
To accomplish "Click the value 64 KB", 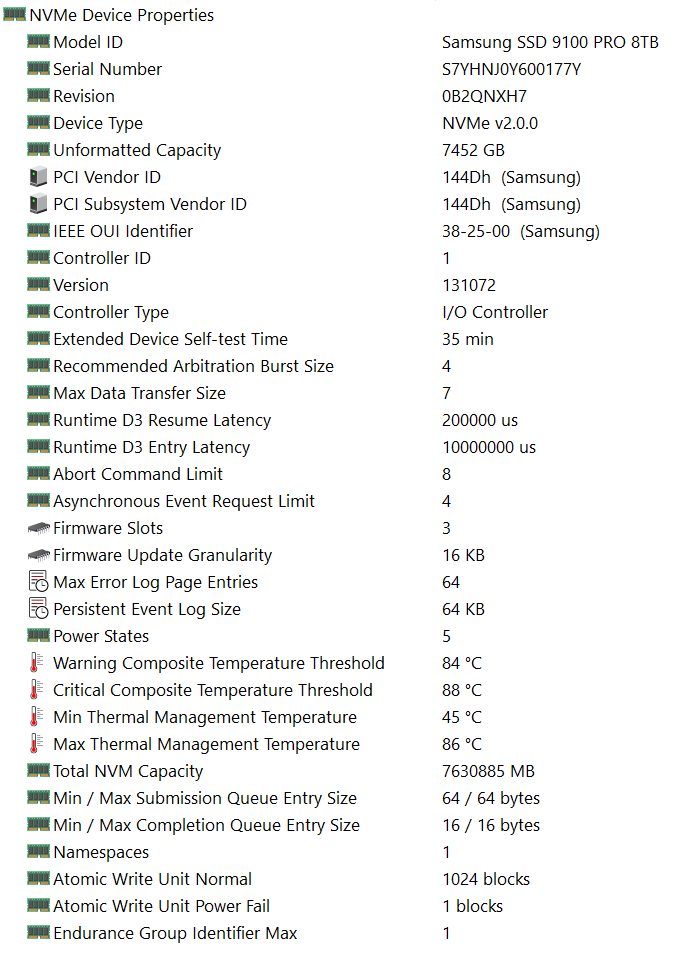I will coord(463,609).
